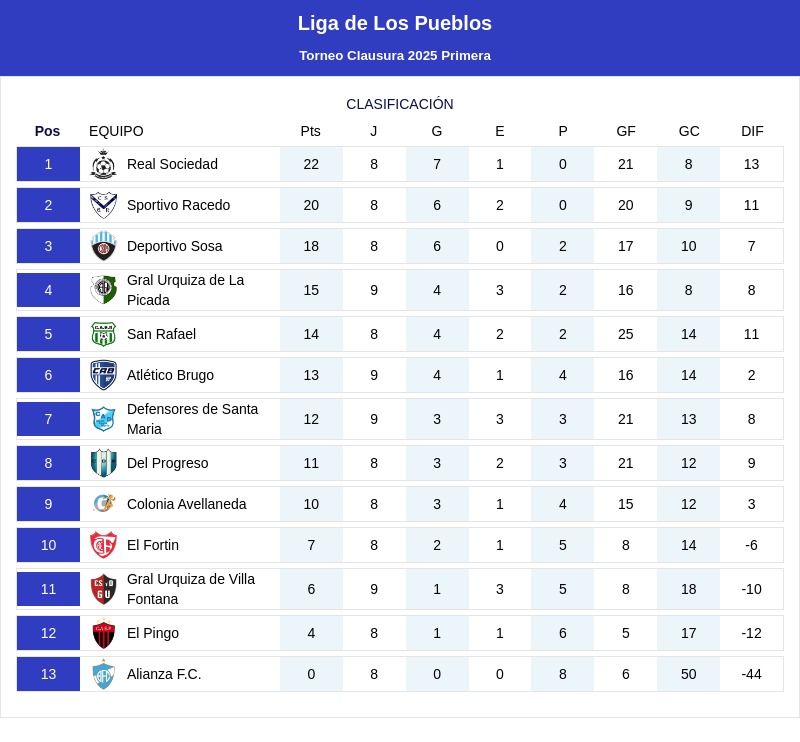800x742 pixels.
Task: Click the Atlético Brugo shield logo
Action: (x=104, y=375)
